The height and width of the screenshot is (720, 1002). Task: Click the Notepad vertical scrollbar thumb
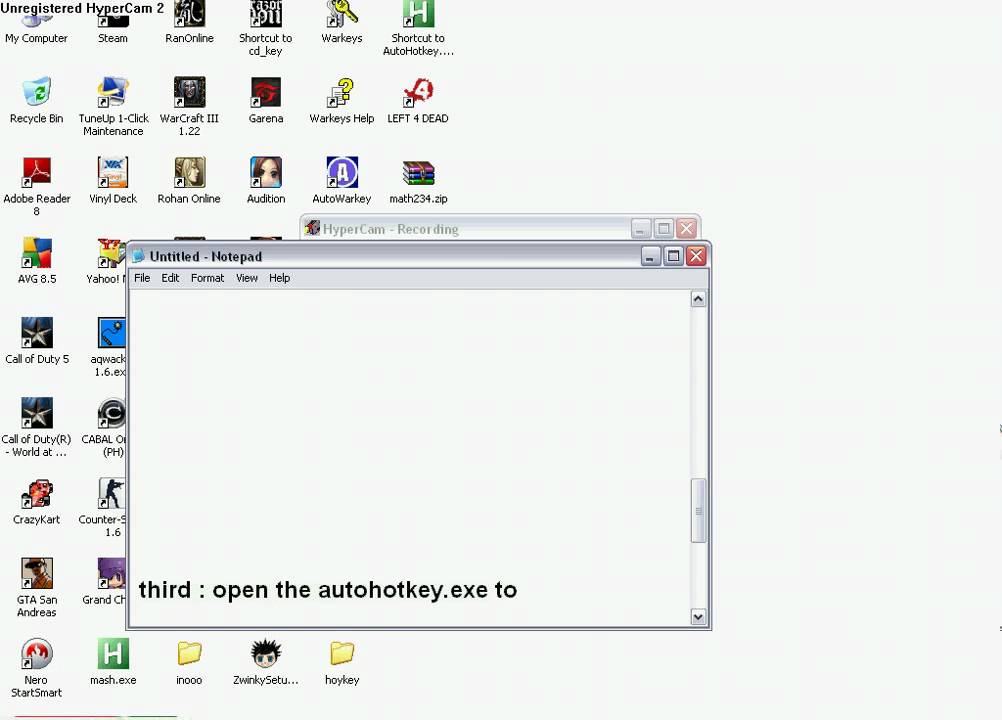point(698,510)
